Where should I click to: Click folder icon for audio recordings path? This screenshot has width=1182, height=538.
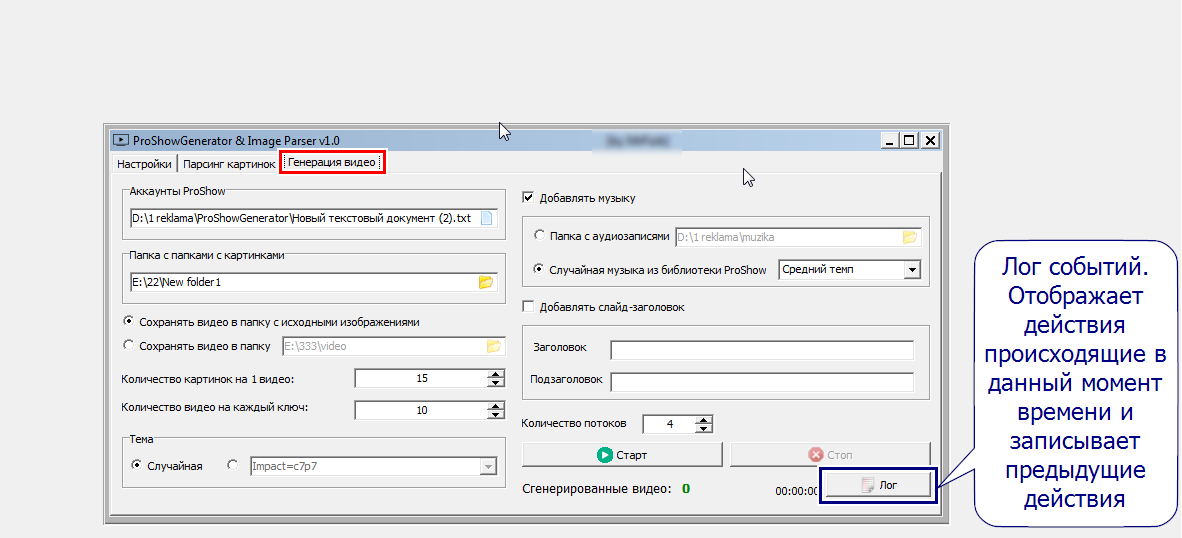coord(910,237)
